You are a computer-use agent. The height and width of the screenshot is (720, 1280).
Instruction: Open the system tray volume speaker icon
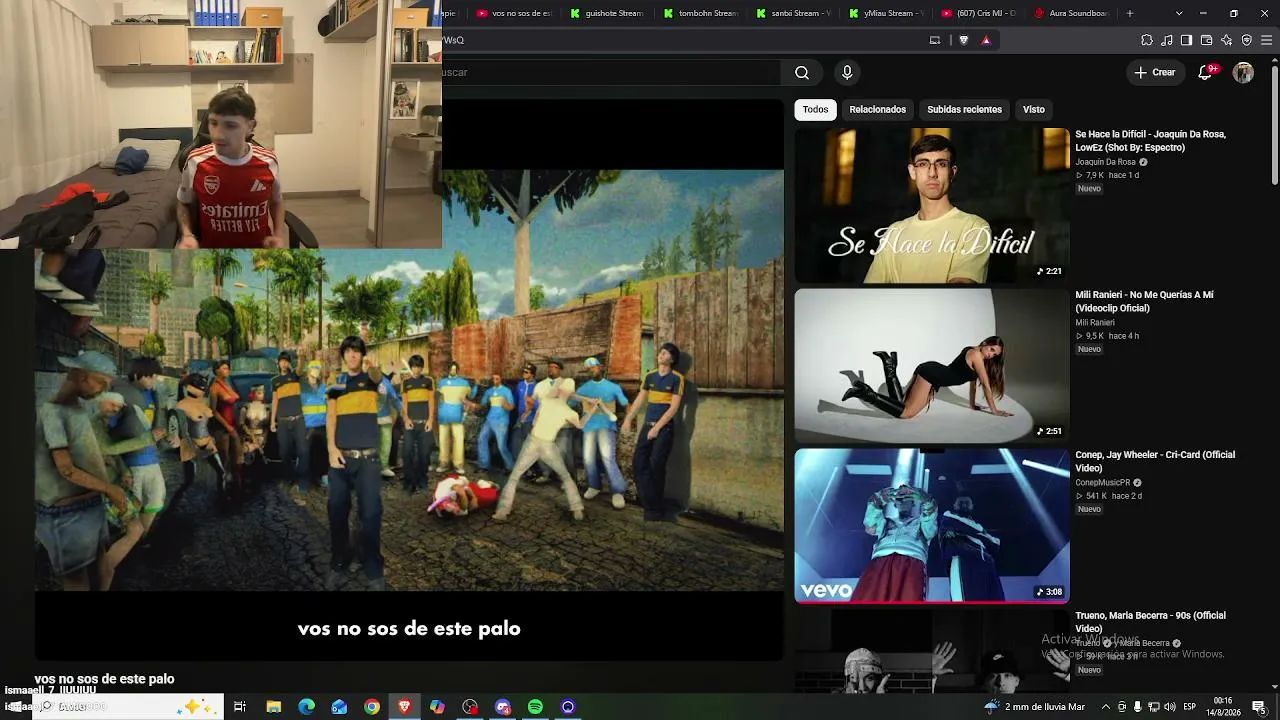(x=1170, y=707)
